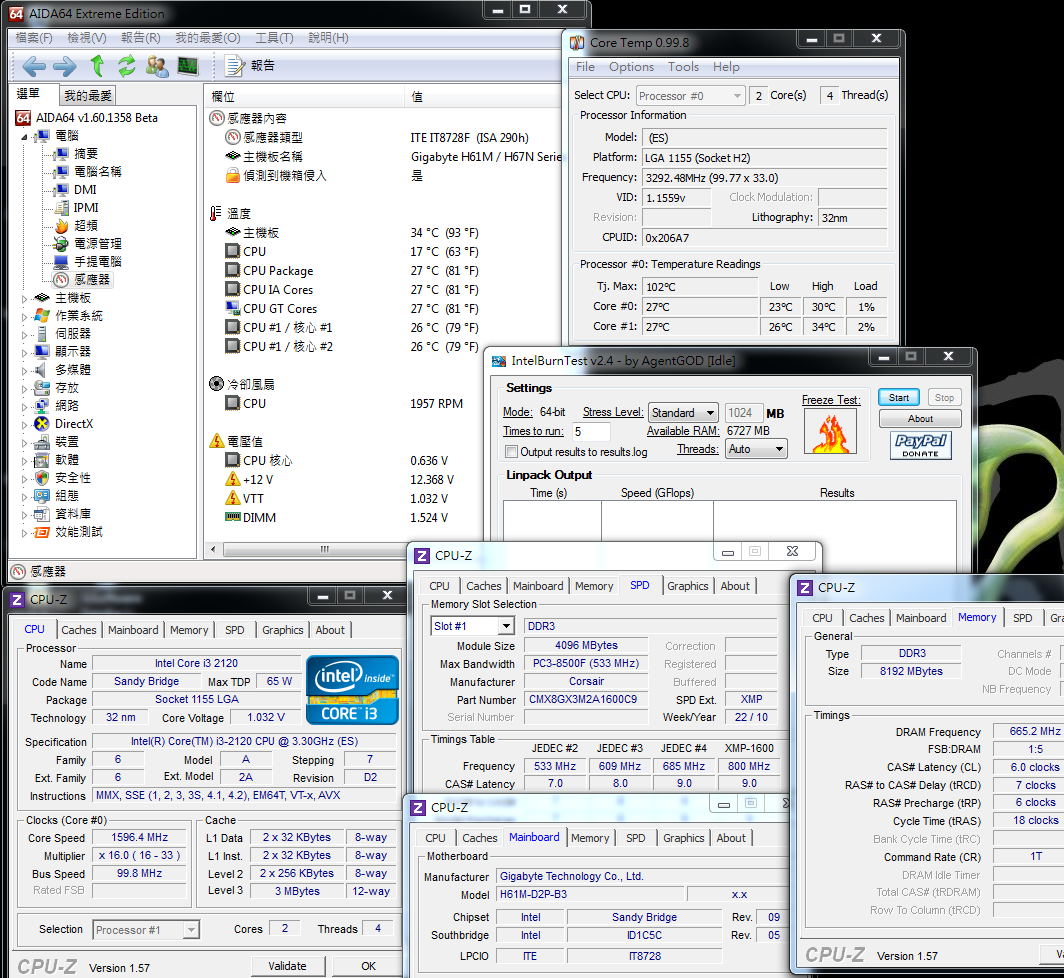Click the Validate button in CPU-Z
Screen dimensions: 1064x978
[x=287, y=966]
